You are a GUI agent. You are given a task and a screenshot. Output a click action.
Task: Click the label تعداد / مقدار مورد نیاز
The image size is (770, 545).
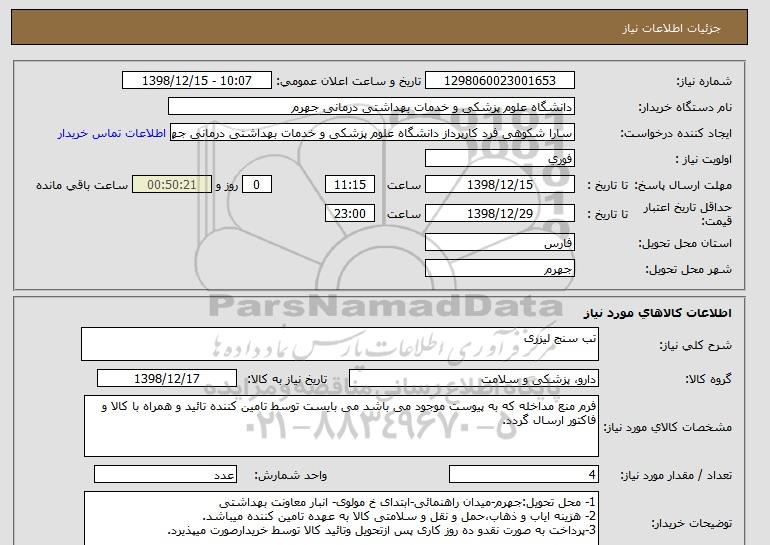[676, 475]
